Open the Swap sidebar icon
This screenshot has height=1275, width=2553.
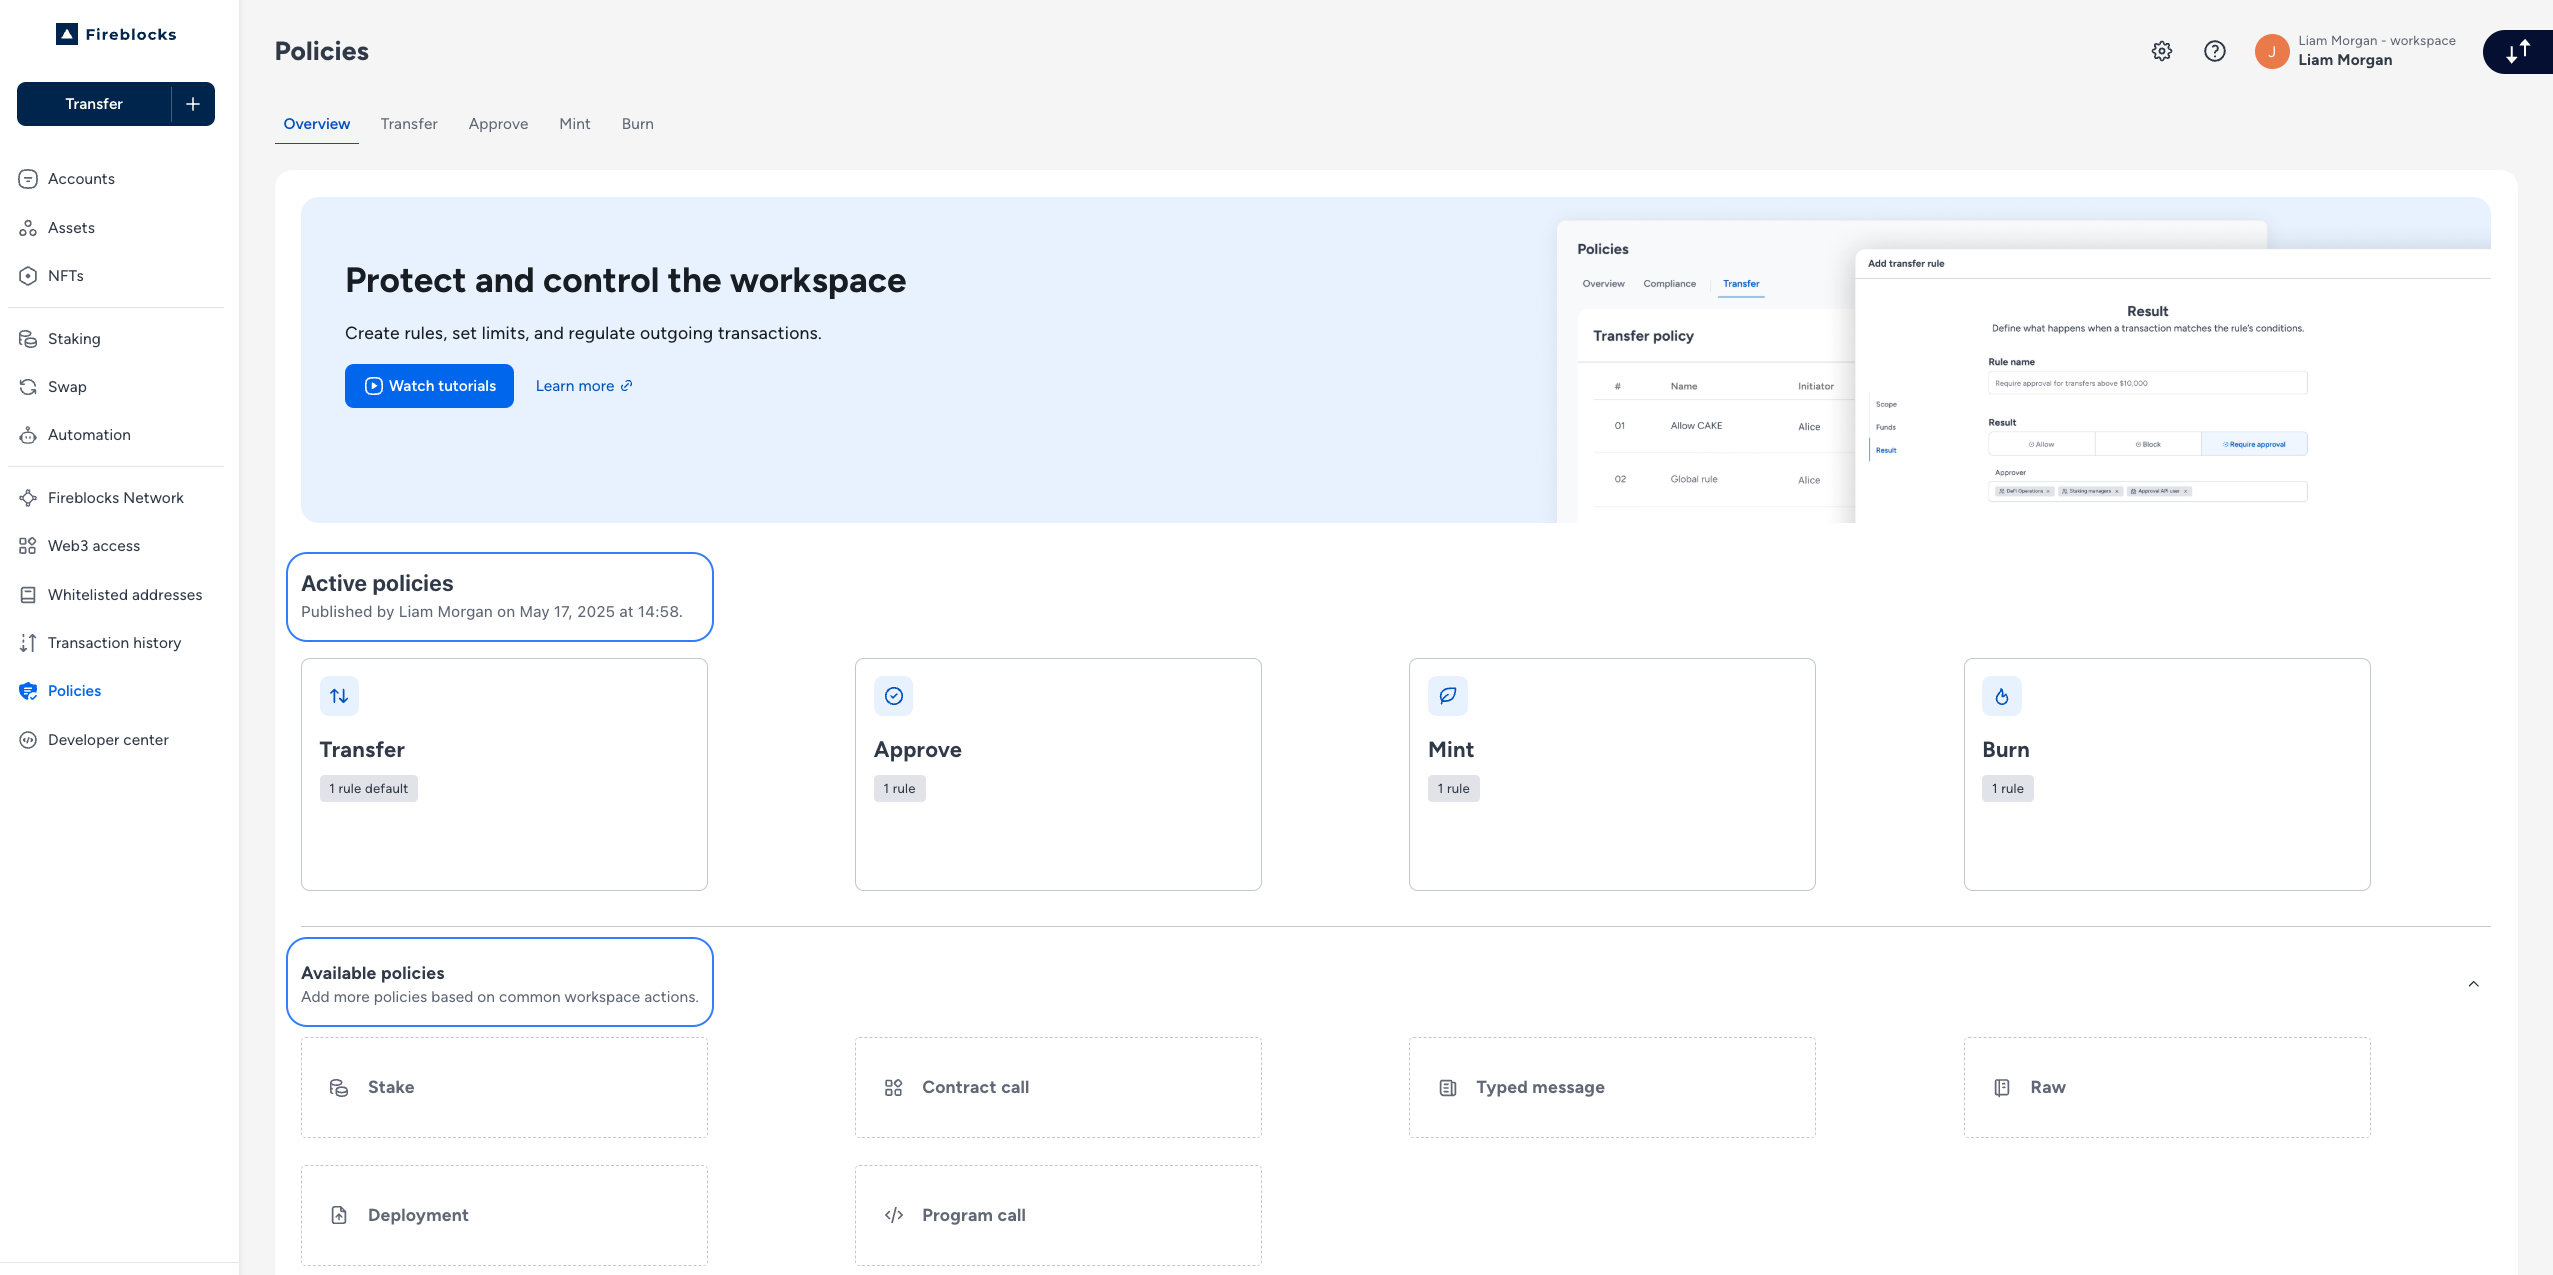(28, 387)
